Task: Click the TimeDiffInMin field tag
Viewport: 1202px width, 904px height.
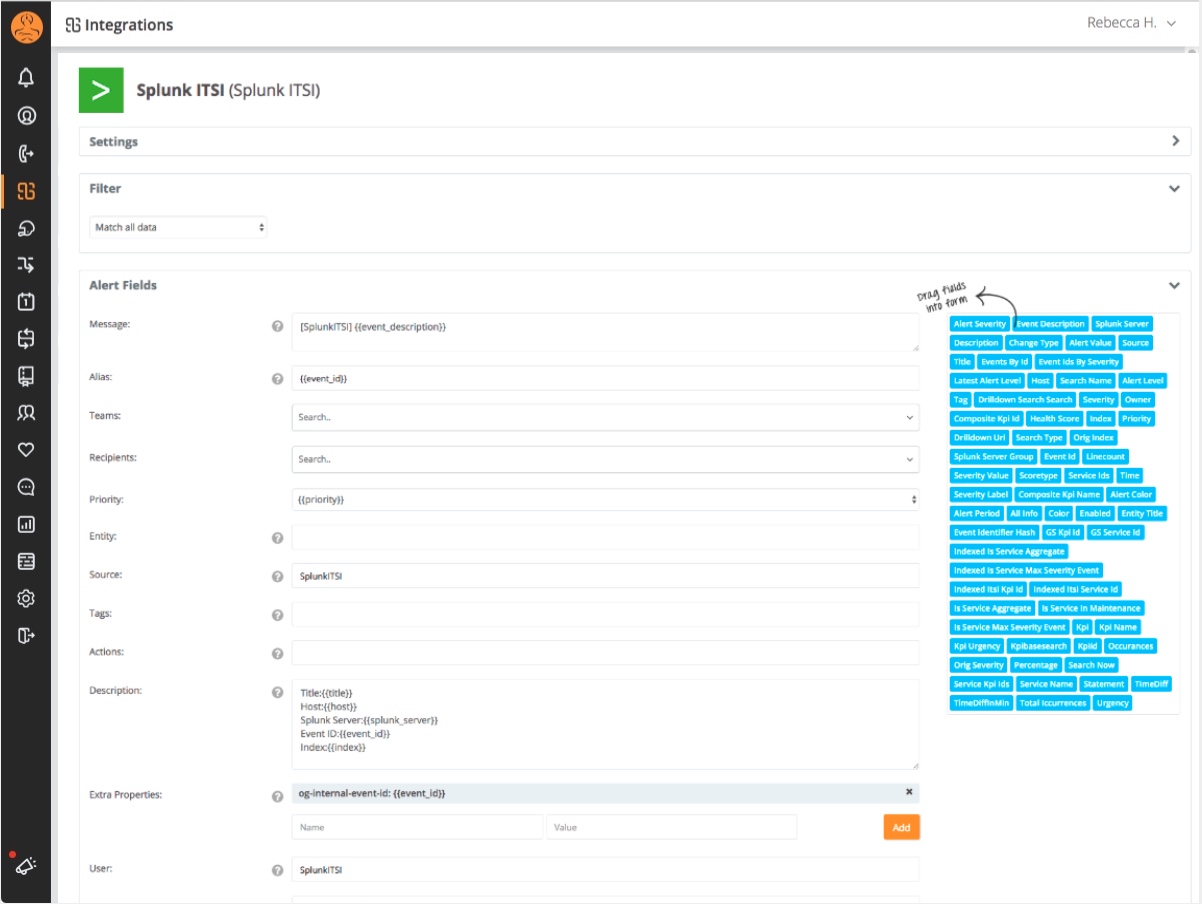Action: [x=982, y=703]
